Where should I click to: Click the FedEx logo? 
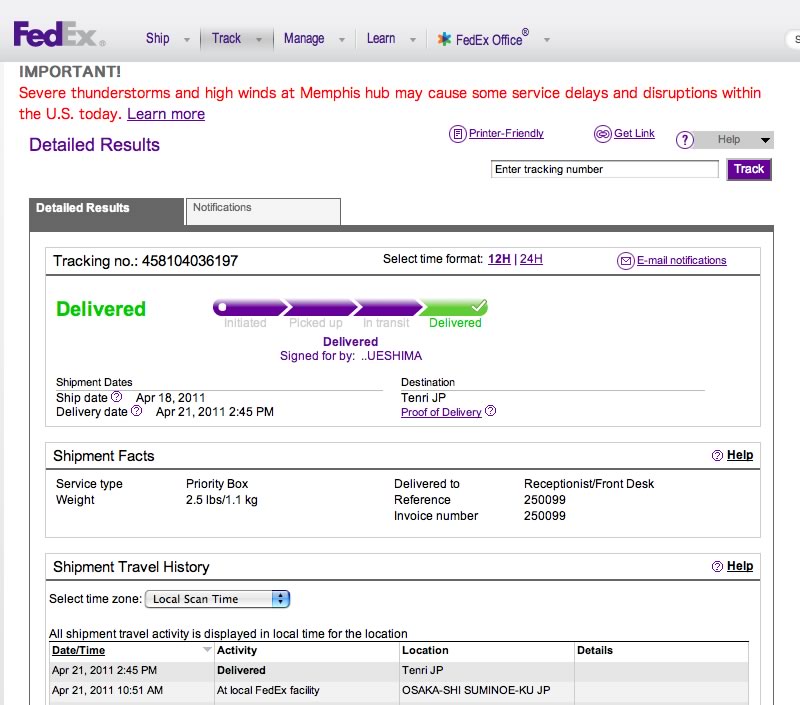pos(59,35)
